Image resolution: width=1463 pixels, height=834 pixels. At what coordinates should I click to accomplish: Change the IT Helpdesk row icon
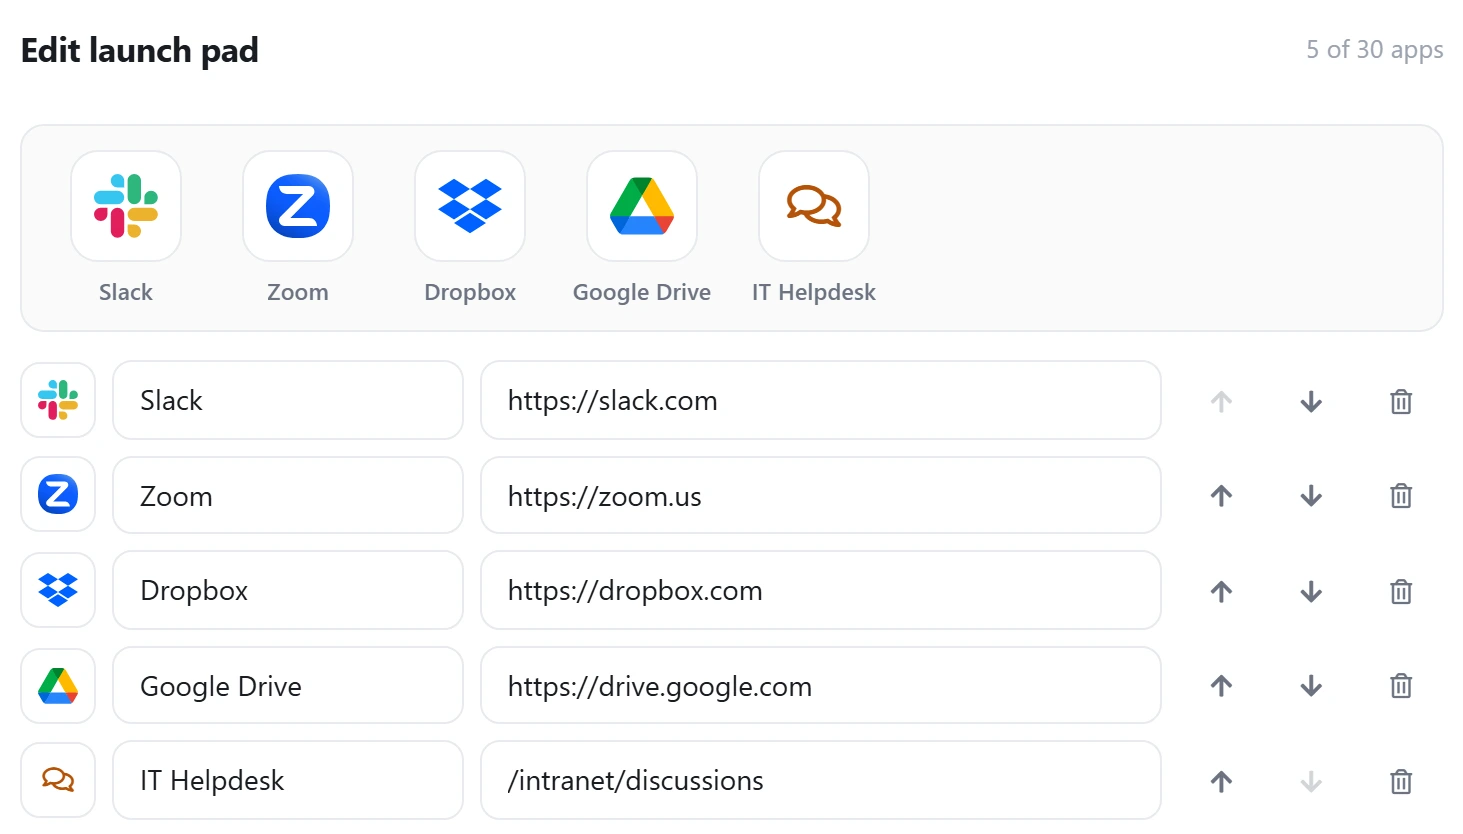(58, 780)
